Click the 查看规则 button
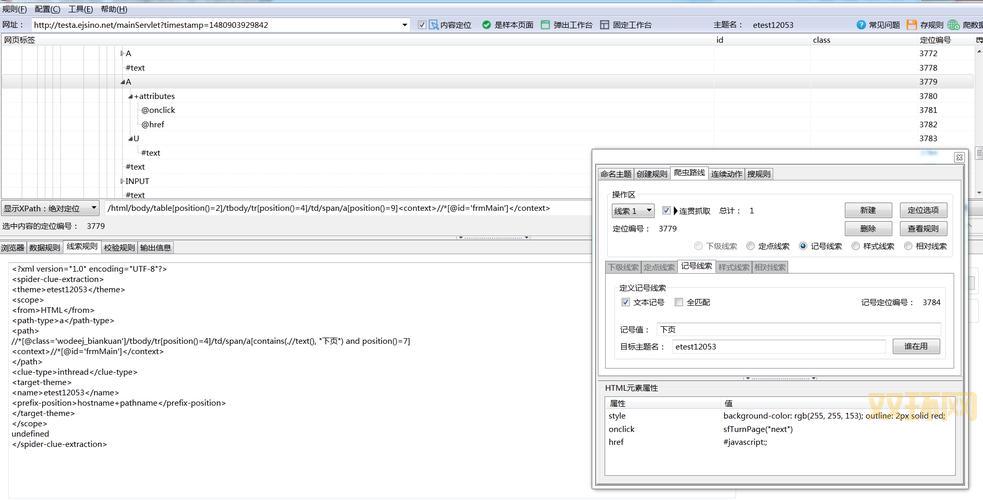 922,229
